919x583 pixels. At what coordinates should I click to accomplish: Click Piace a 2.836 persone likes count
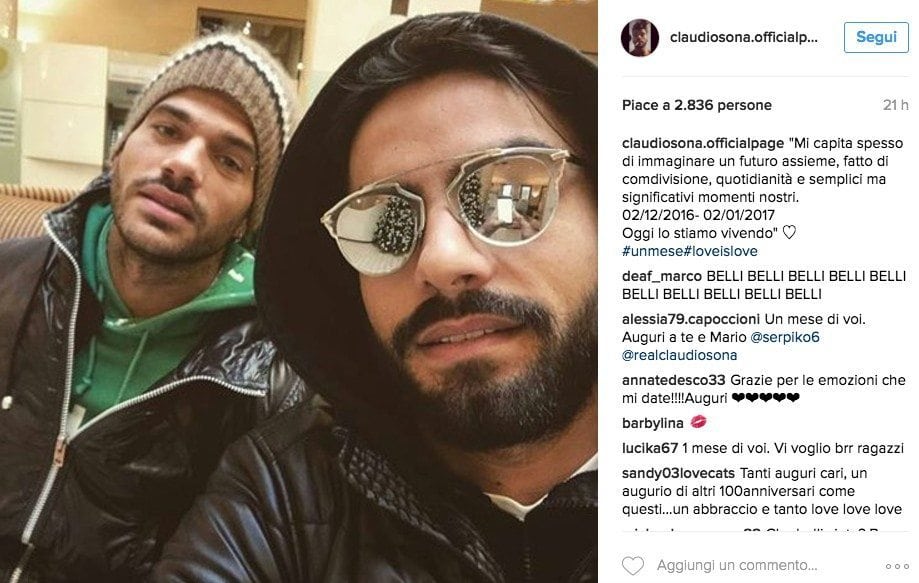pos(697,105)
